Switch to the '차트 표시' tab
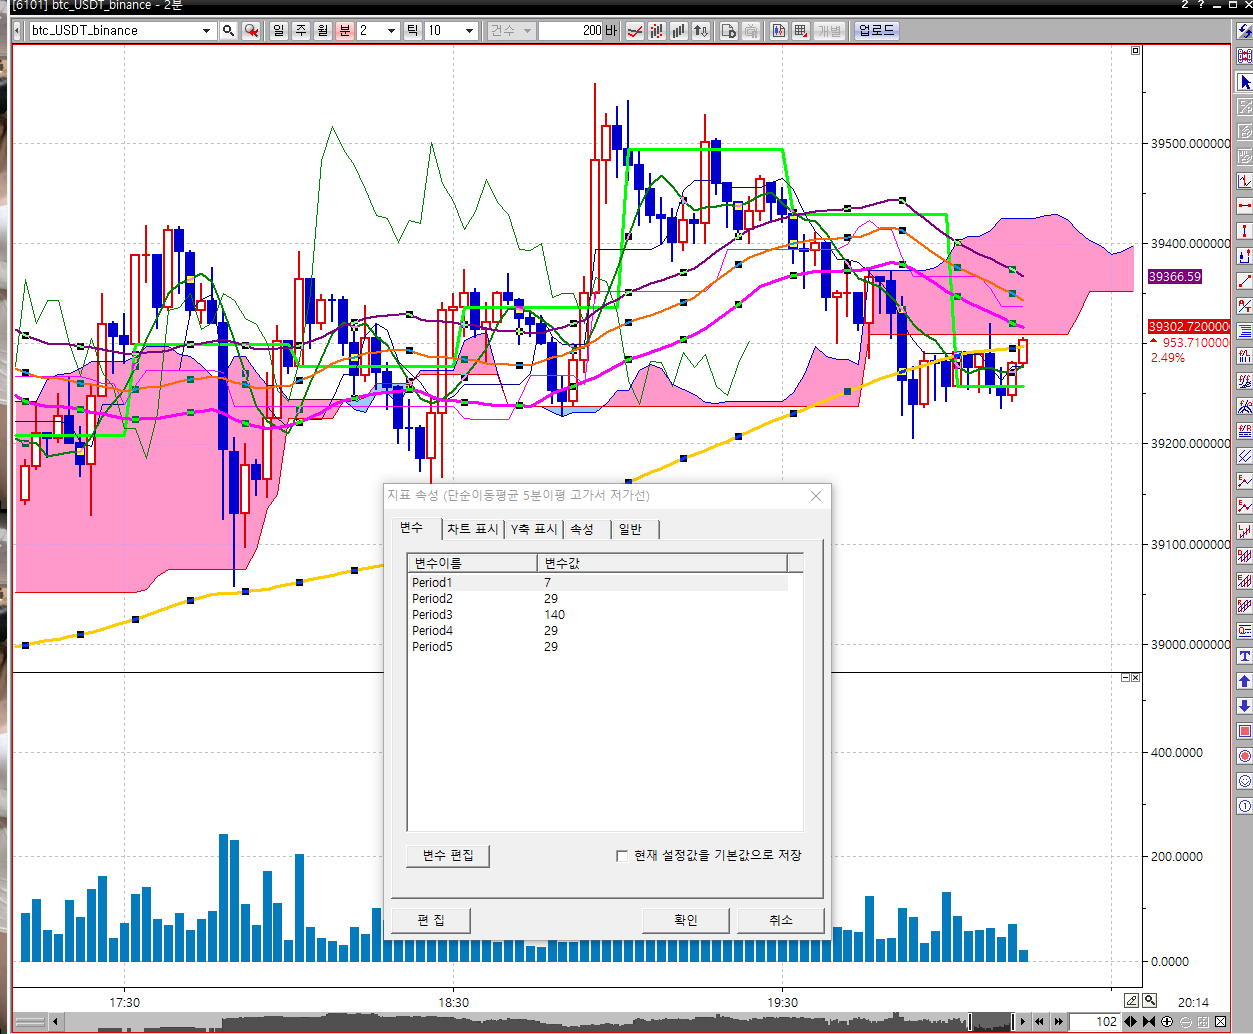 [472, 529]
